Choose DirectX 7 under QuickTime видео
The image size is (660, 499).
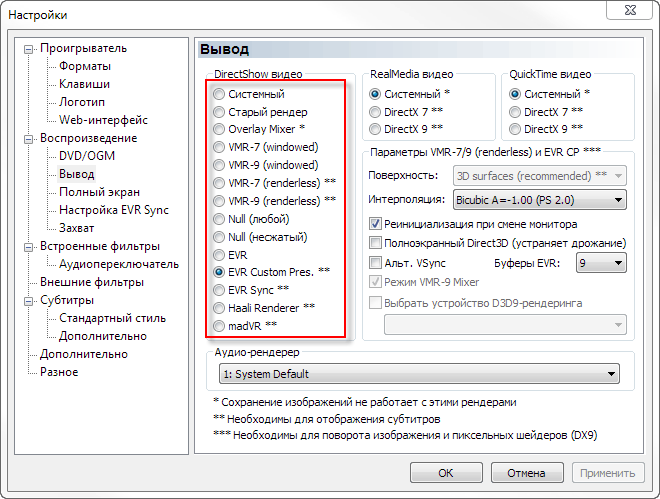pyautogui.click(x=516, y=111)
